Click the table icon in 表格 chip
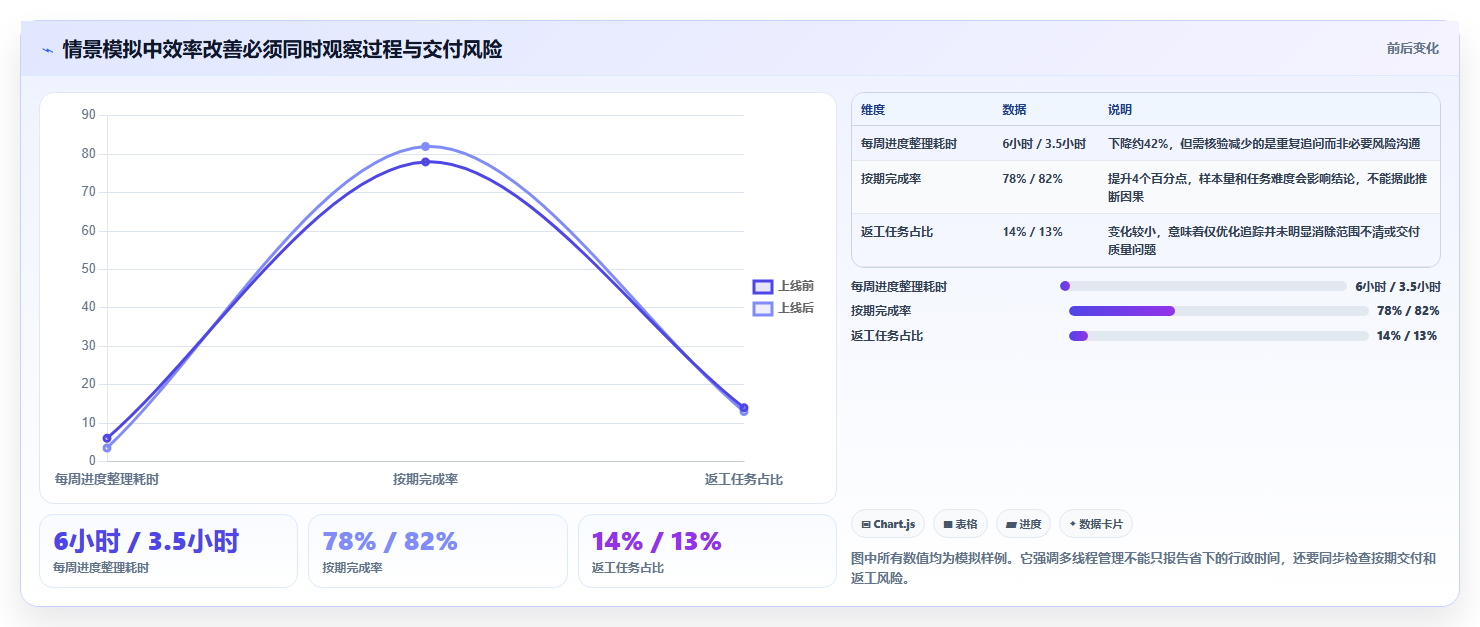 tap(948, 524)
